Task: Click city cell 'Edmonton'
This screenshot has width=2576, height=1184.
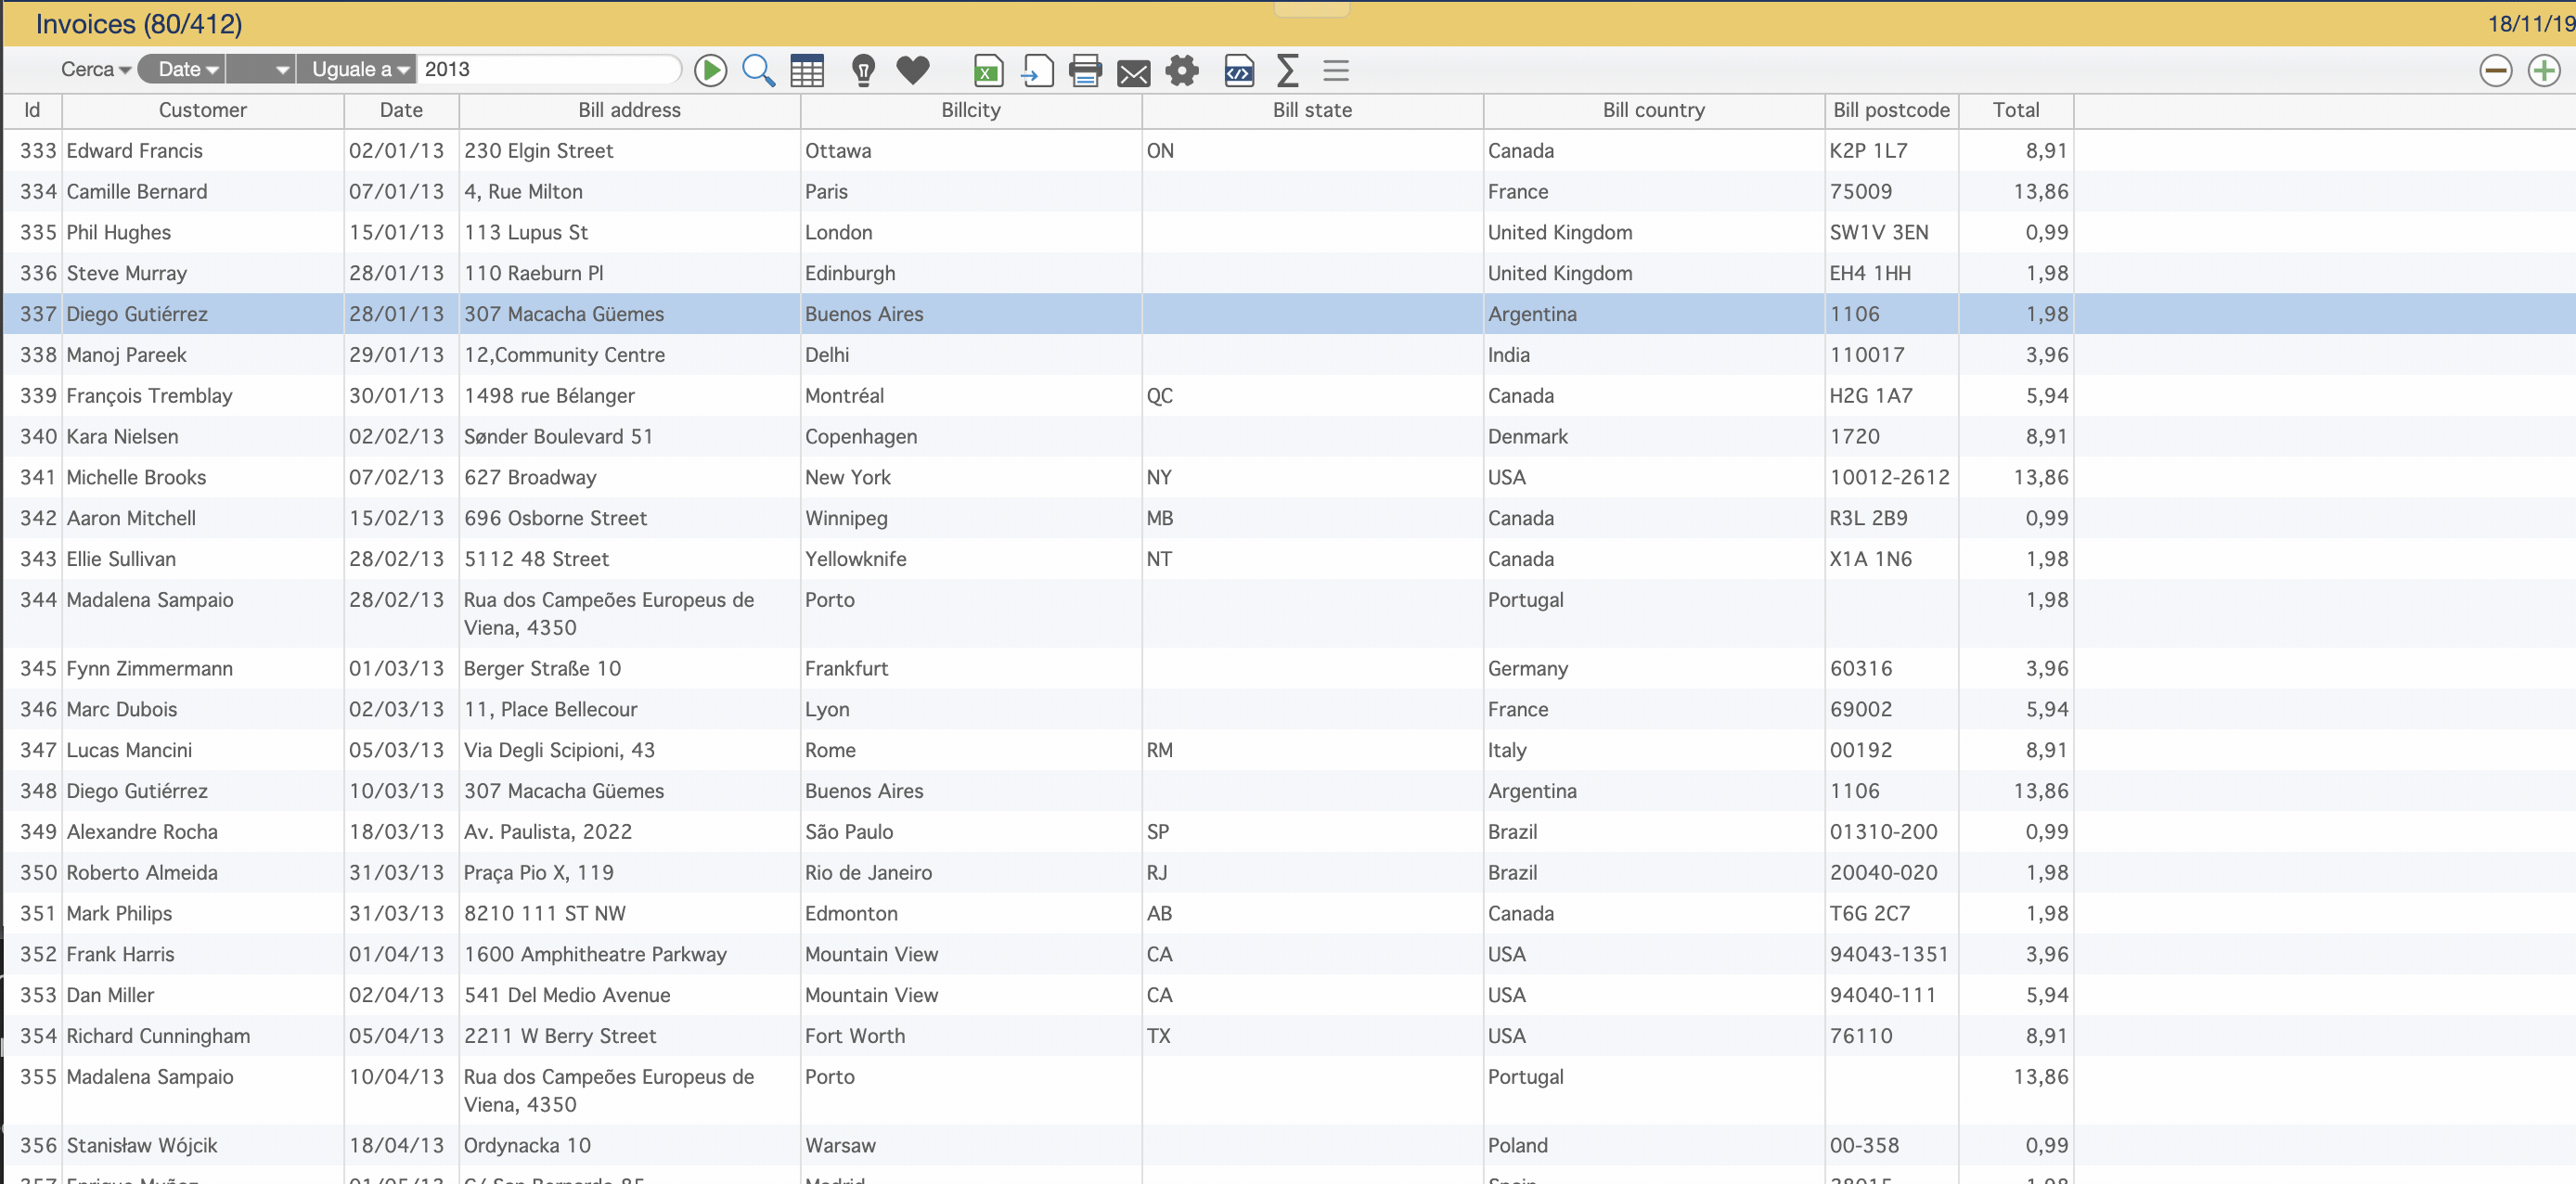Action: (x=851, y=914)
